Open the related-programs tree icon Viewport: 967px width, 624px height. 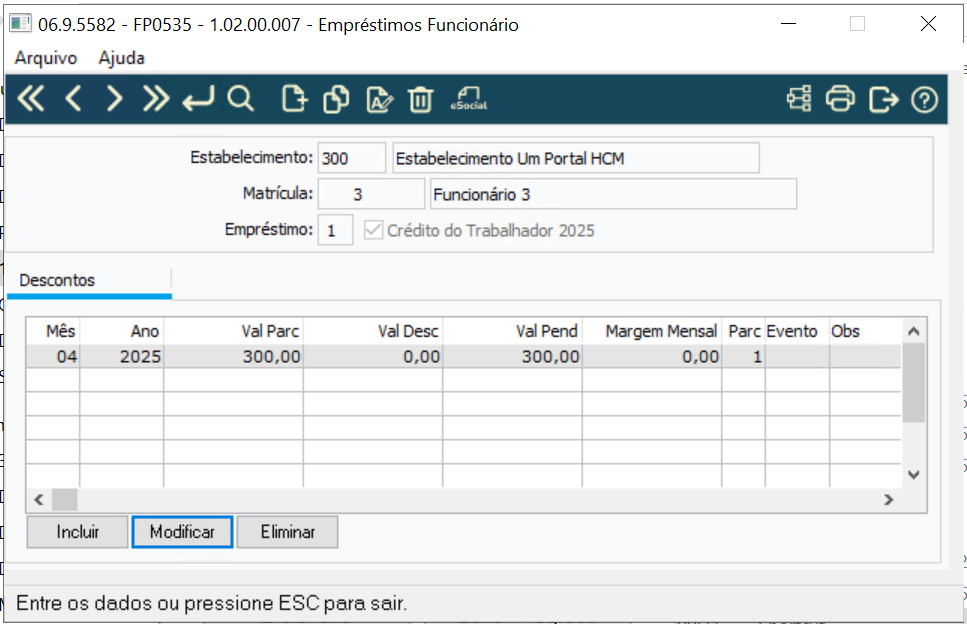tap(799, 99)
